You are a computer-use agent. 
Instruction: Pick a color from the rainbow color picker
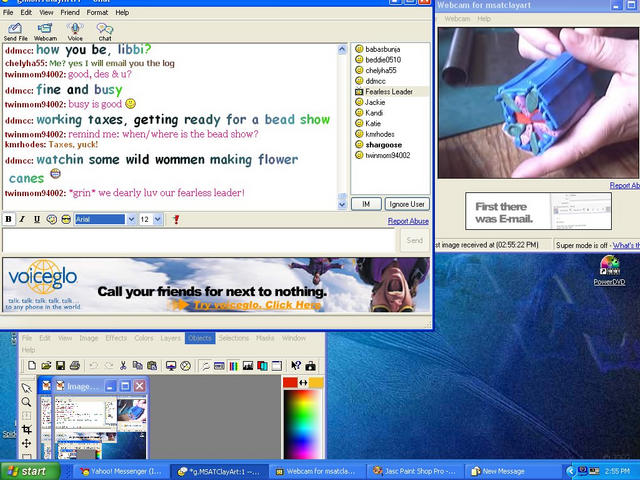tap(302, 424)
